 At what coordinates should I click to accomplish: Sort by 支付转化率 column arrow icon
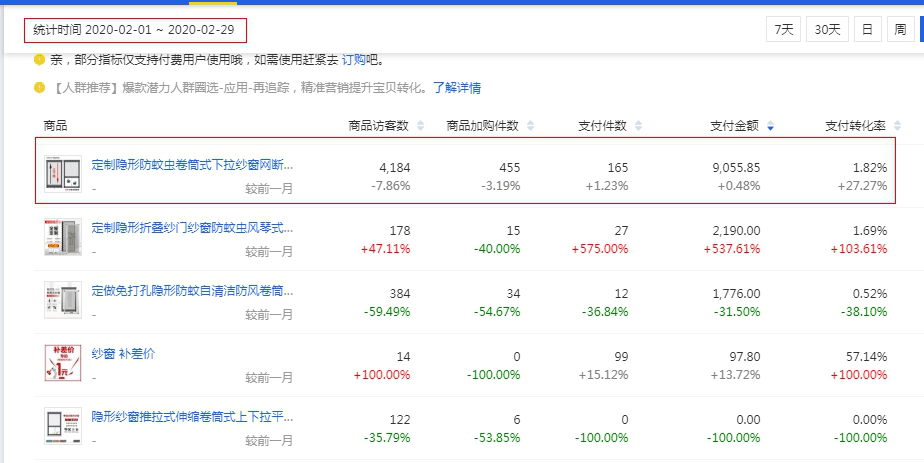(x=897, y=126)
